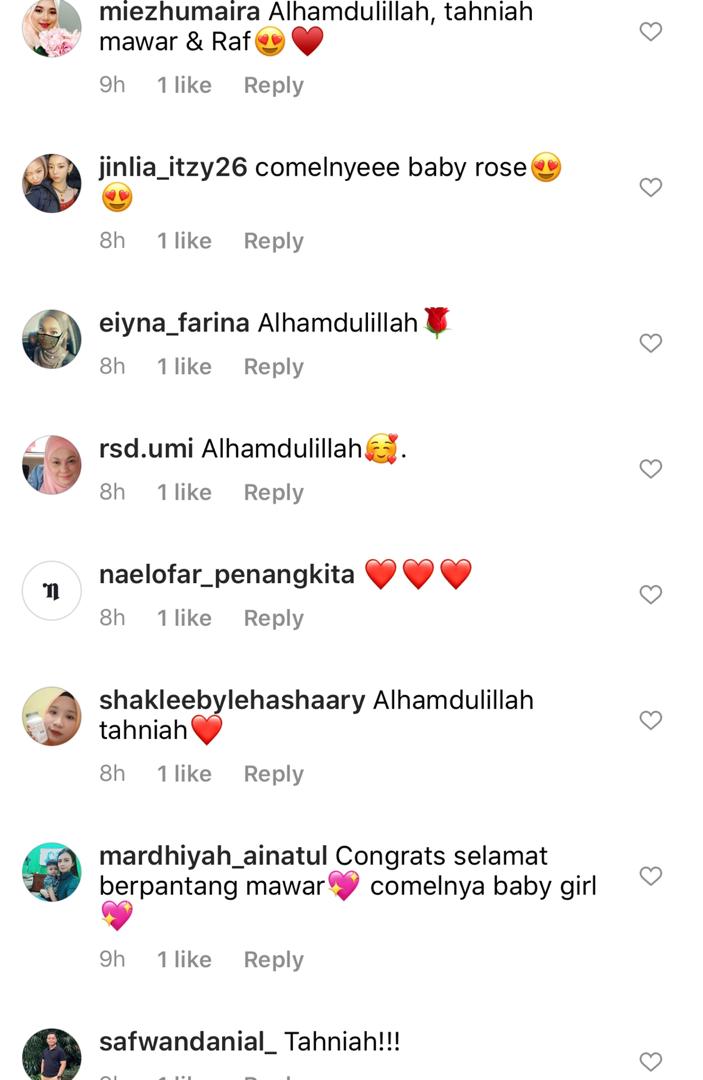Viewport: 703px width, 1080px height.
Task: Reply to mardhiyah_ainatul's comment
Action: 273,960
